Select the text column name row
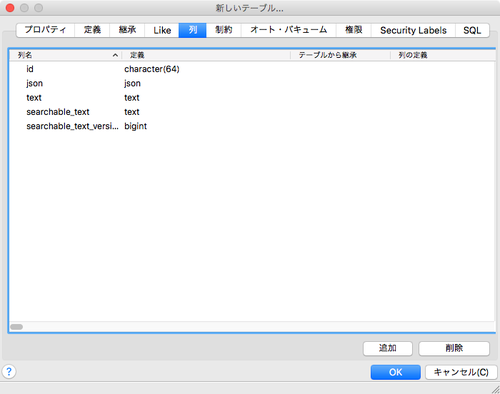500x394 pixels. coord(252,98)
